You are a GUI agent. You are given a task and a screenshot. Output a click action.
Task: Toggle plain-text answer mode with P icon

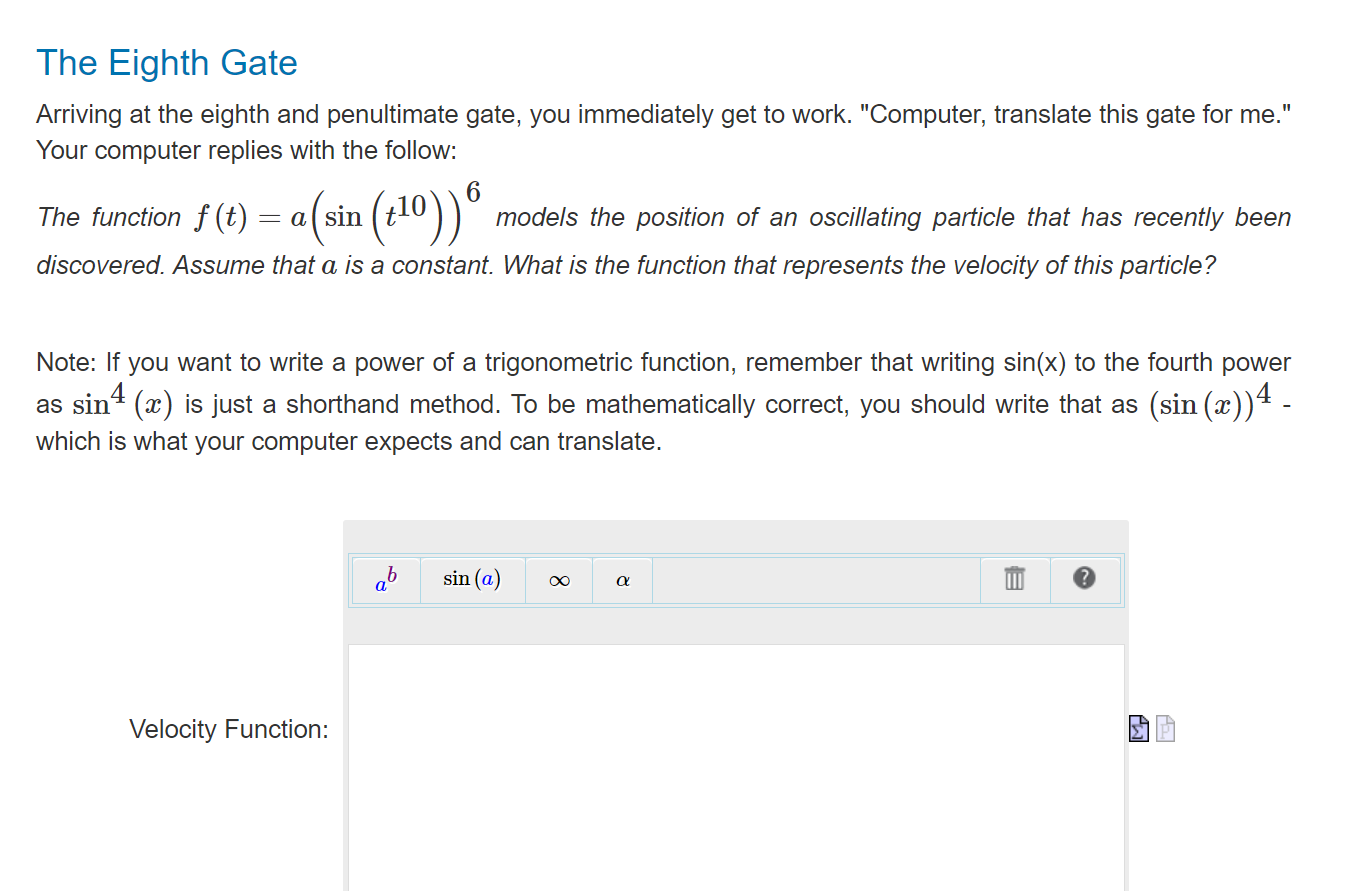(x=1165, y=729)
